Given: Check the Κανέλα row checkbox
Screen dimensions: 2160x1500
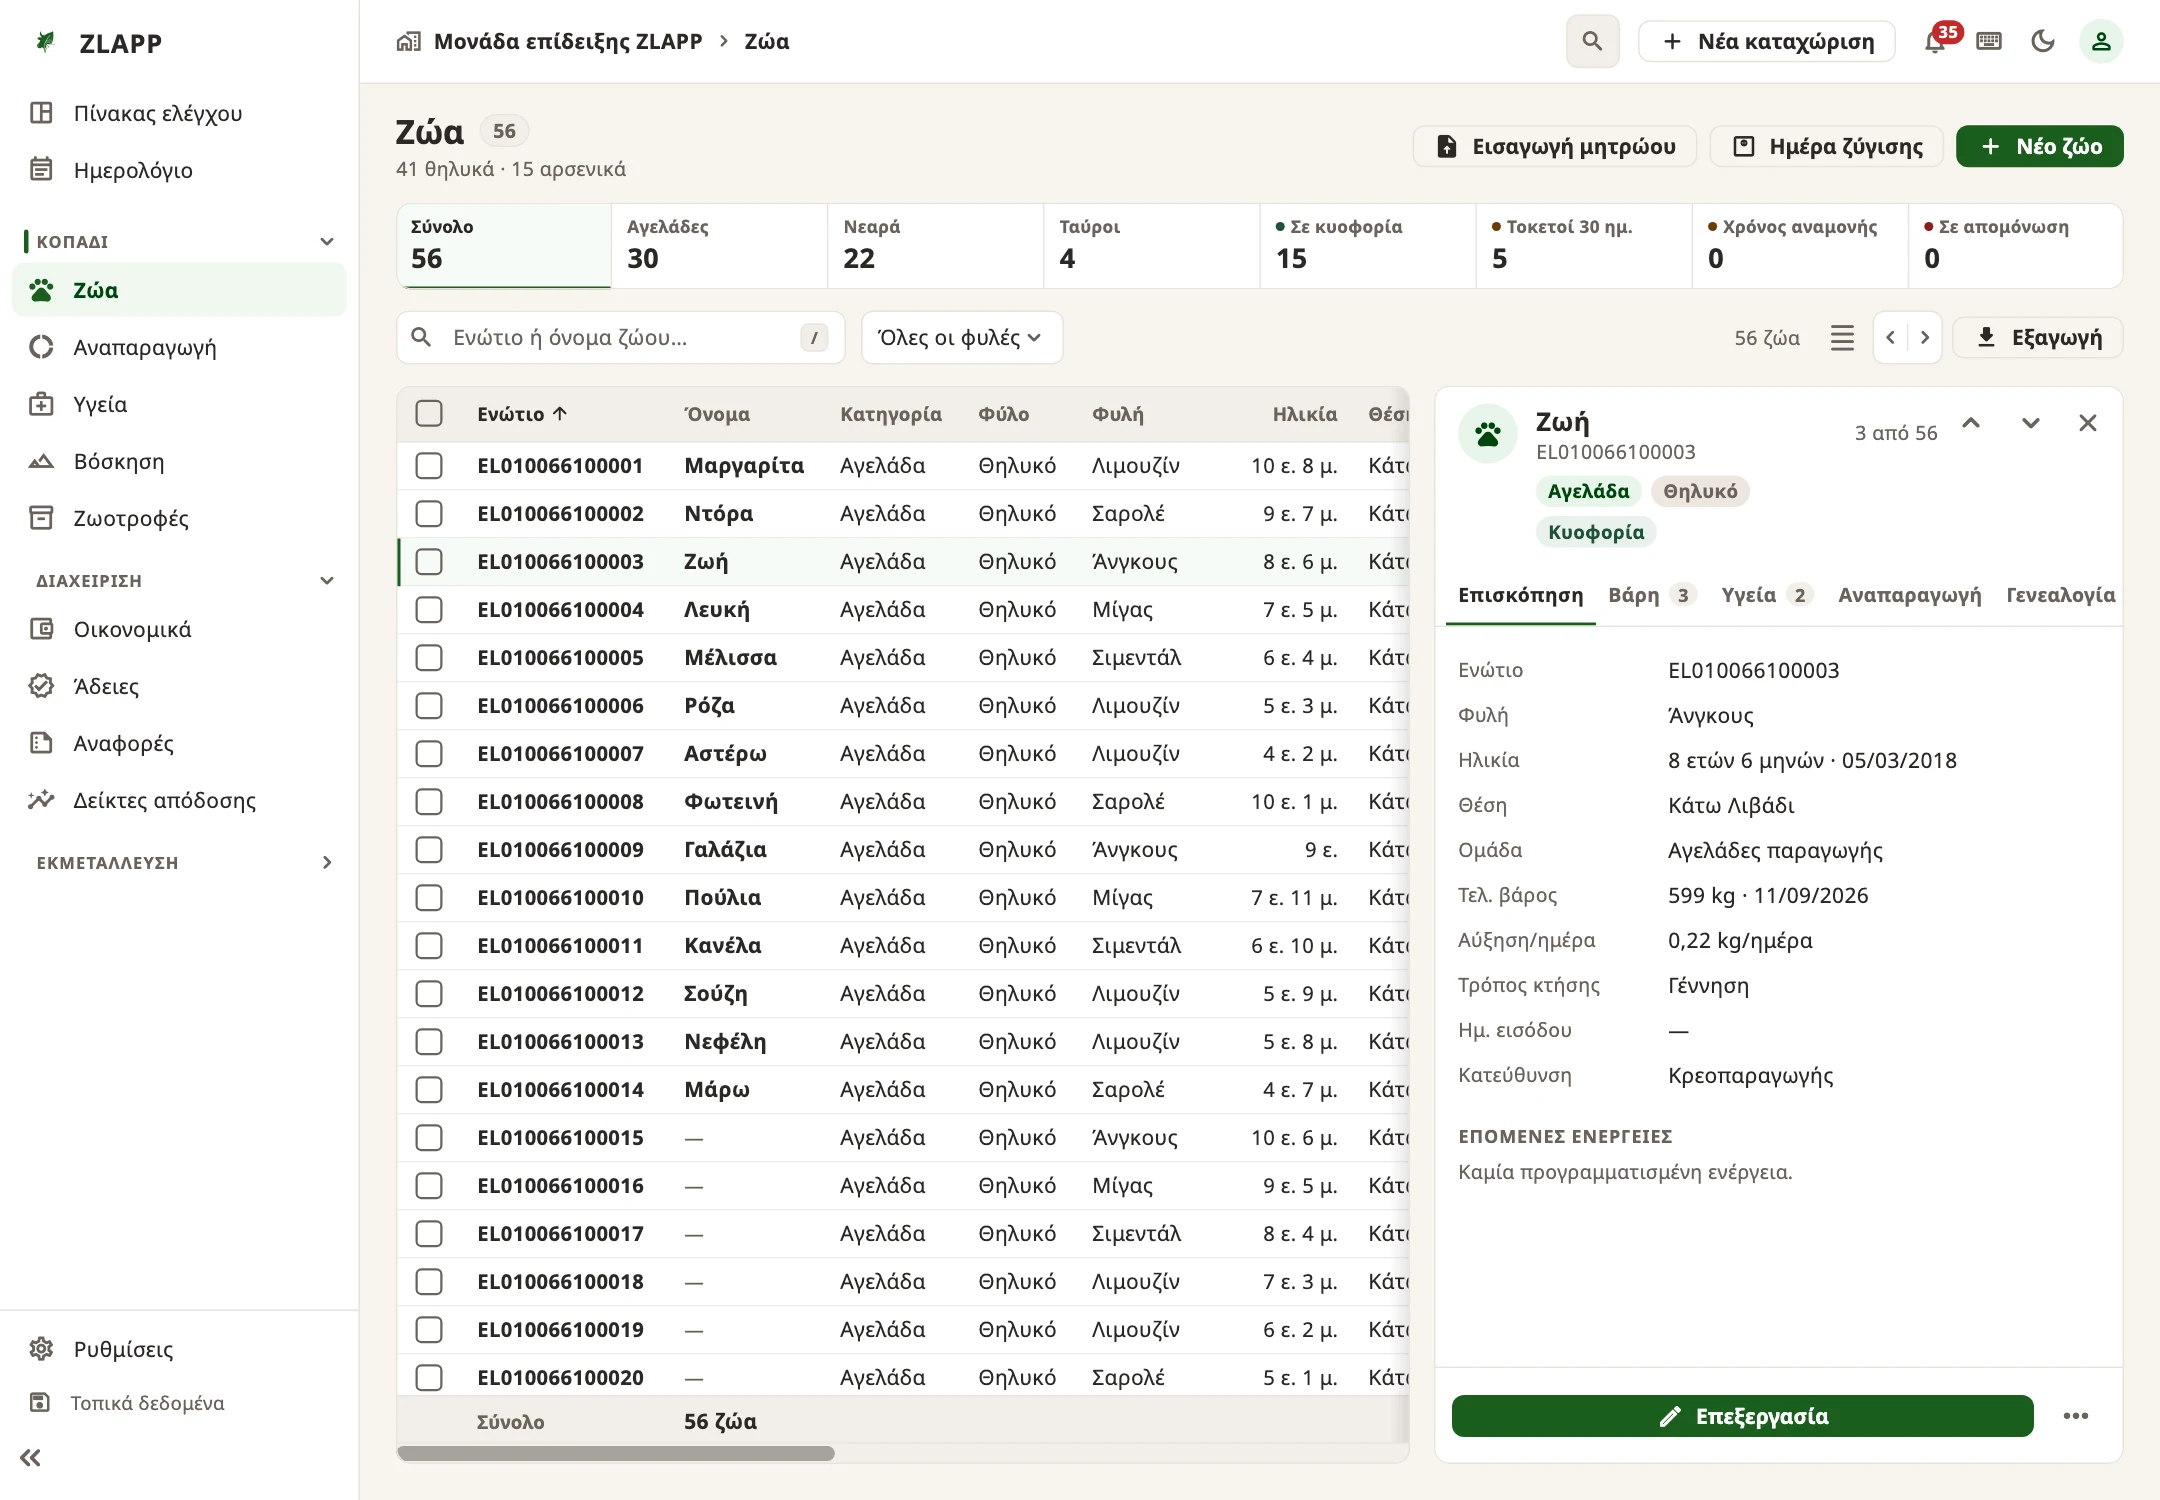Looking at the screenshot, I should pos(429,946).
